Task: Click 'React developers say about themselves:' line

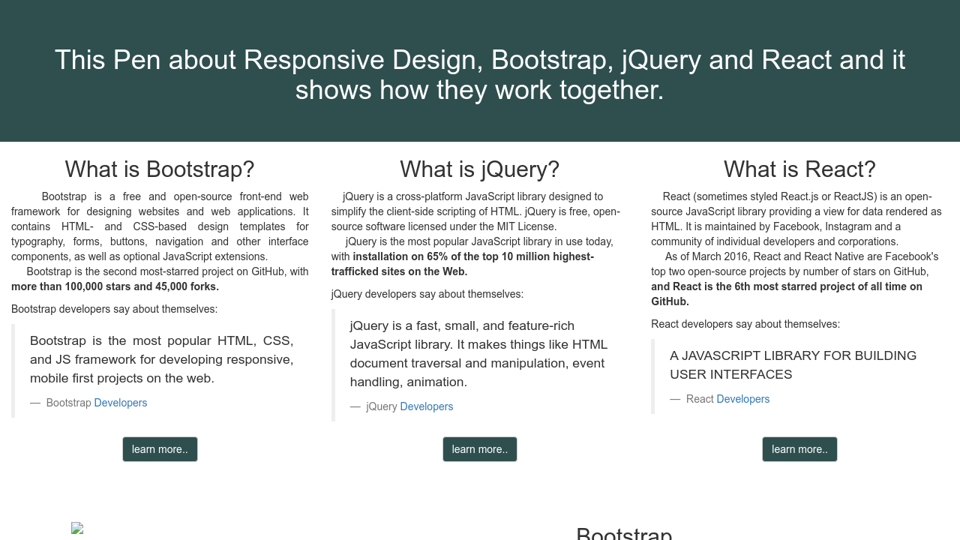Action: [x=745, y=324]
